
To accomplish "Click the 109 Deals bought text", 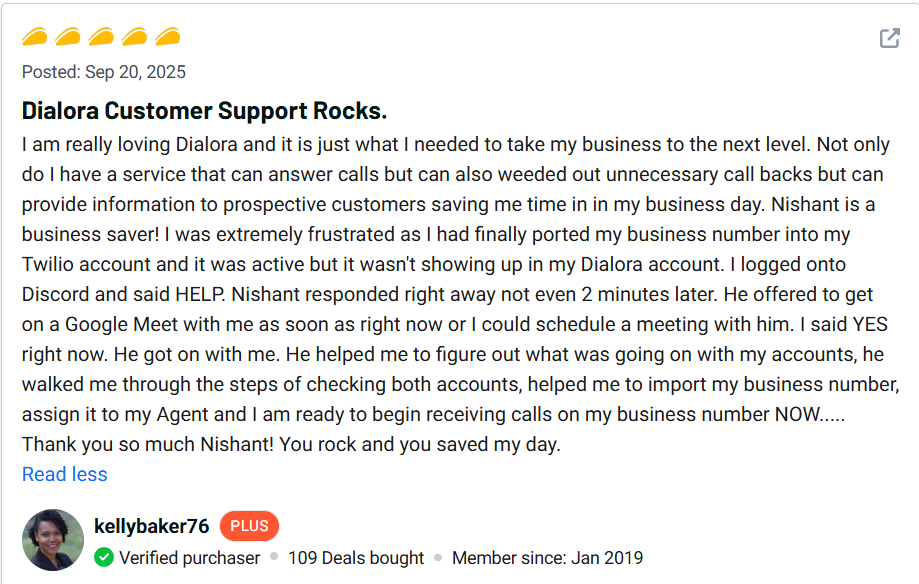I will (356, 558).
